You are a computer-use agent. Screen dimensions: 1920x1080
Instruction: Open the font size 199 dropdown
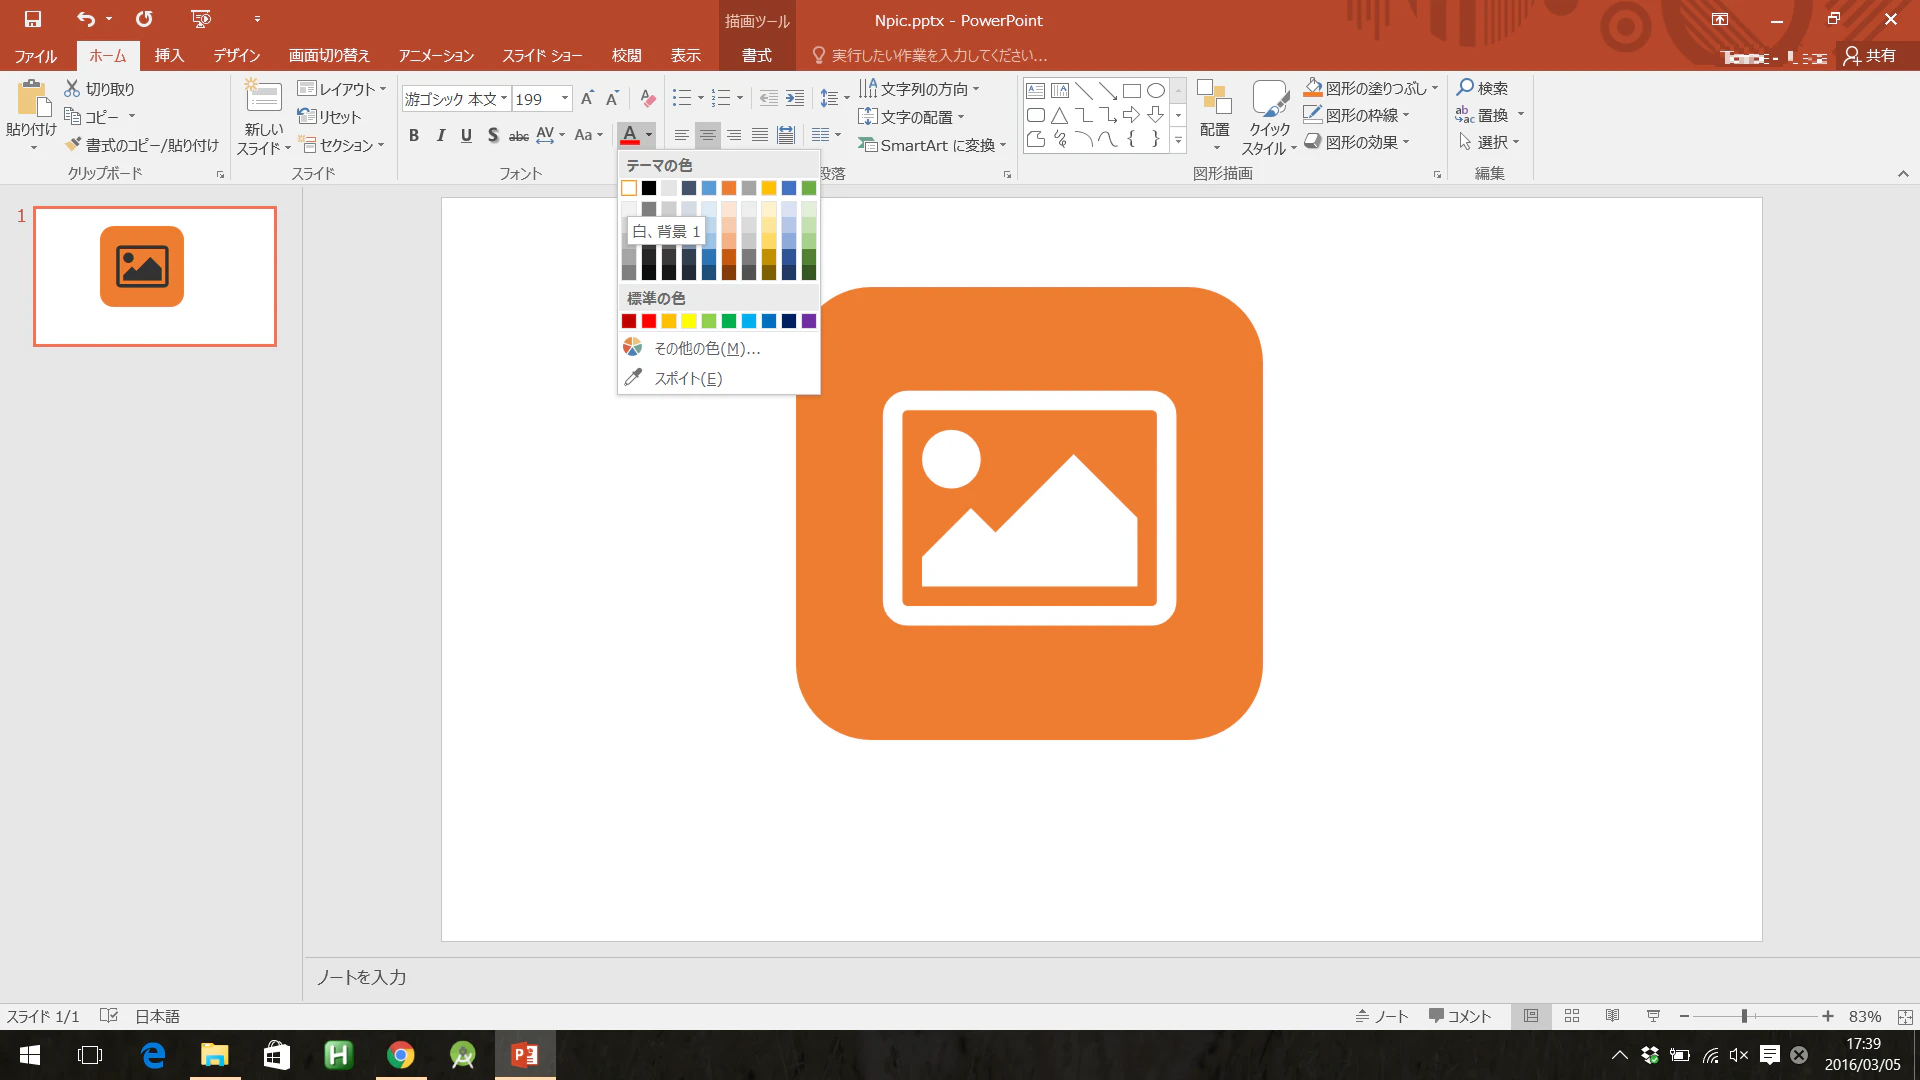pyautogui.click(x=565, y=98)
